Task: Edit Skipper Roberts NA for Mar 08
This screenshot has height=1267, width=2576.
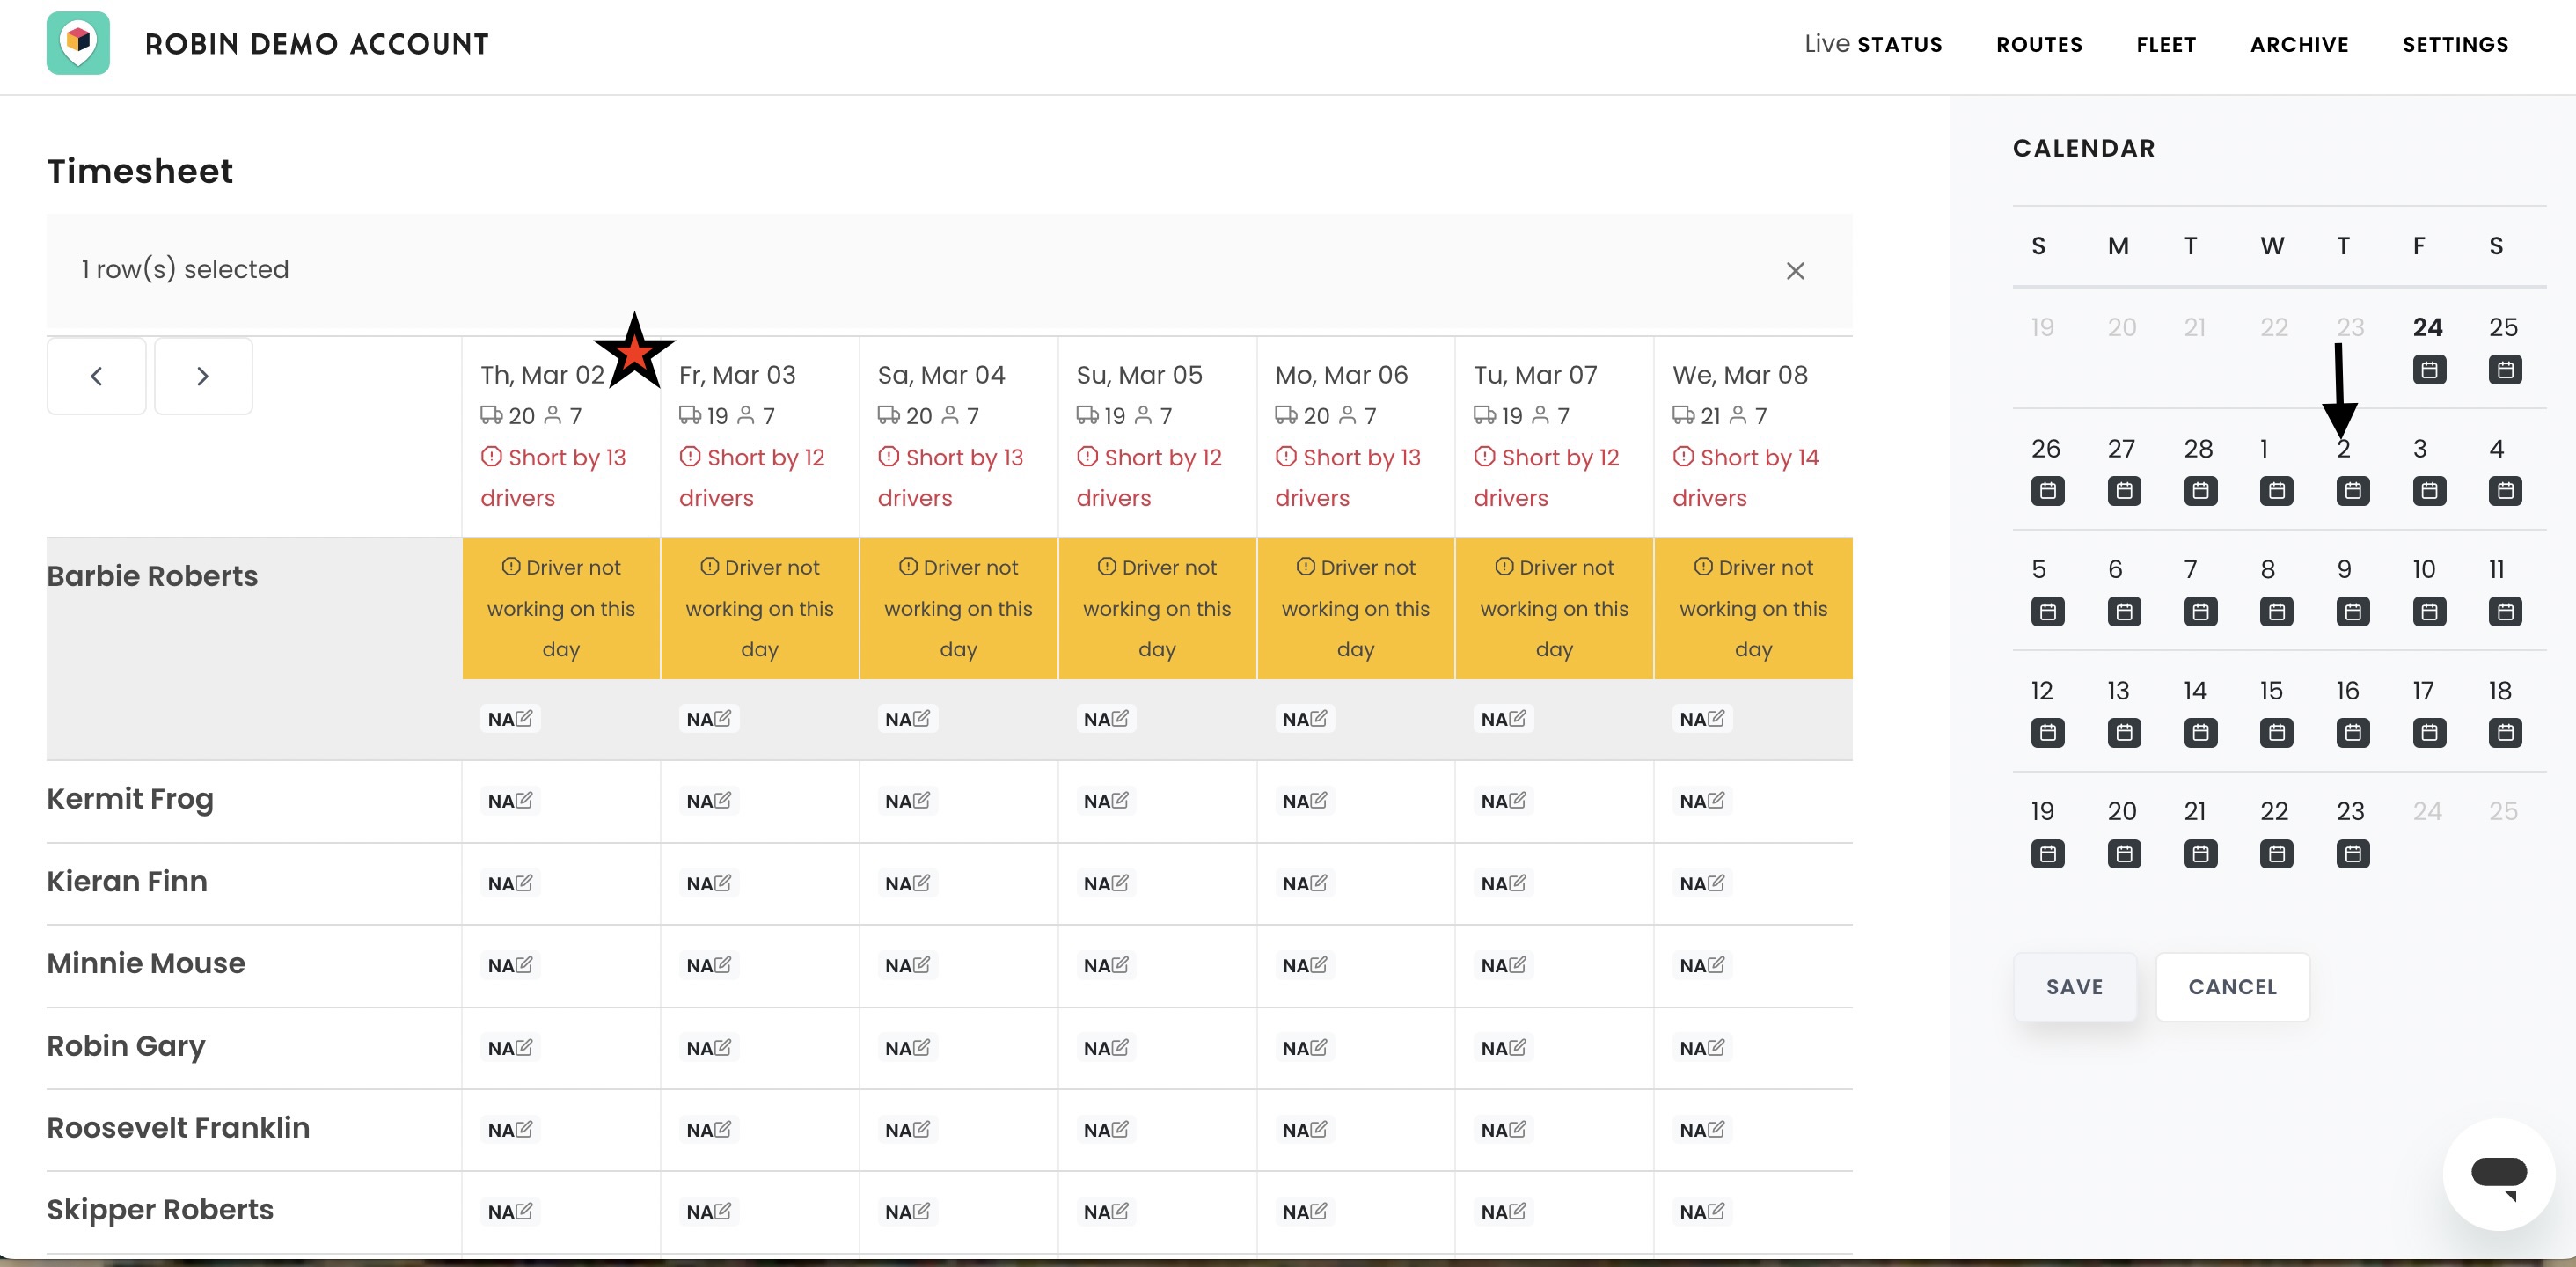Action: tap(1702, 1212)
